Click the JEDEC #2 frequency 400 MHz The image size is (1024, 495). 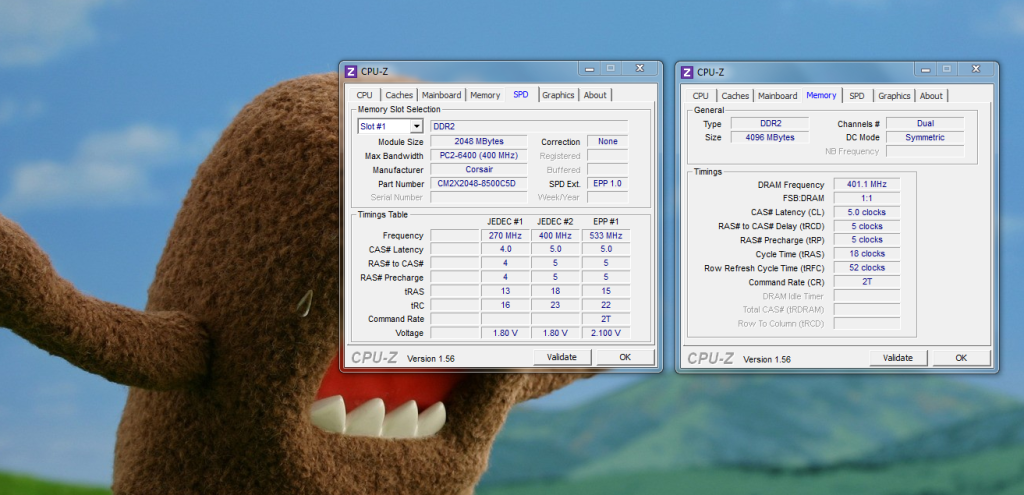555,236
